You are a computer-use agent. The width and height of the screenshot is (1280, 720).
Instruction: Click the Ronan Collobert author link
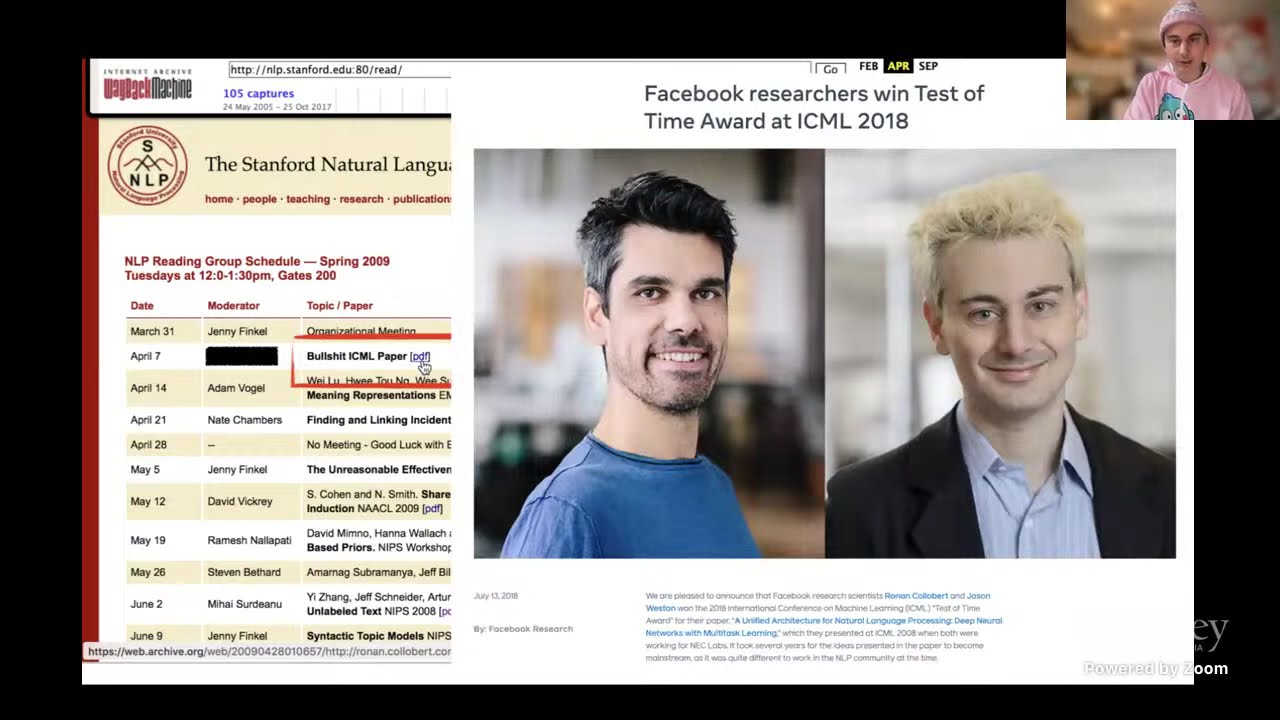pos(914,596)
